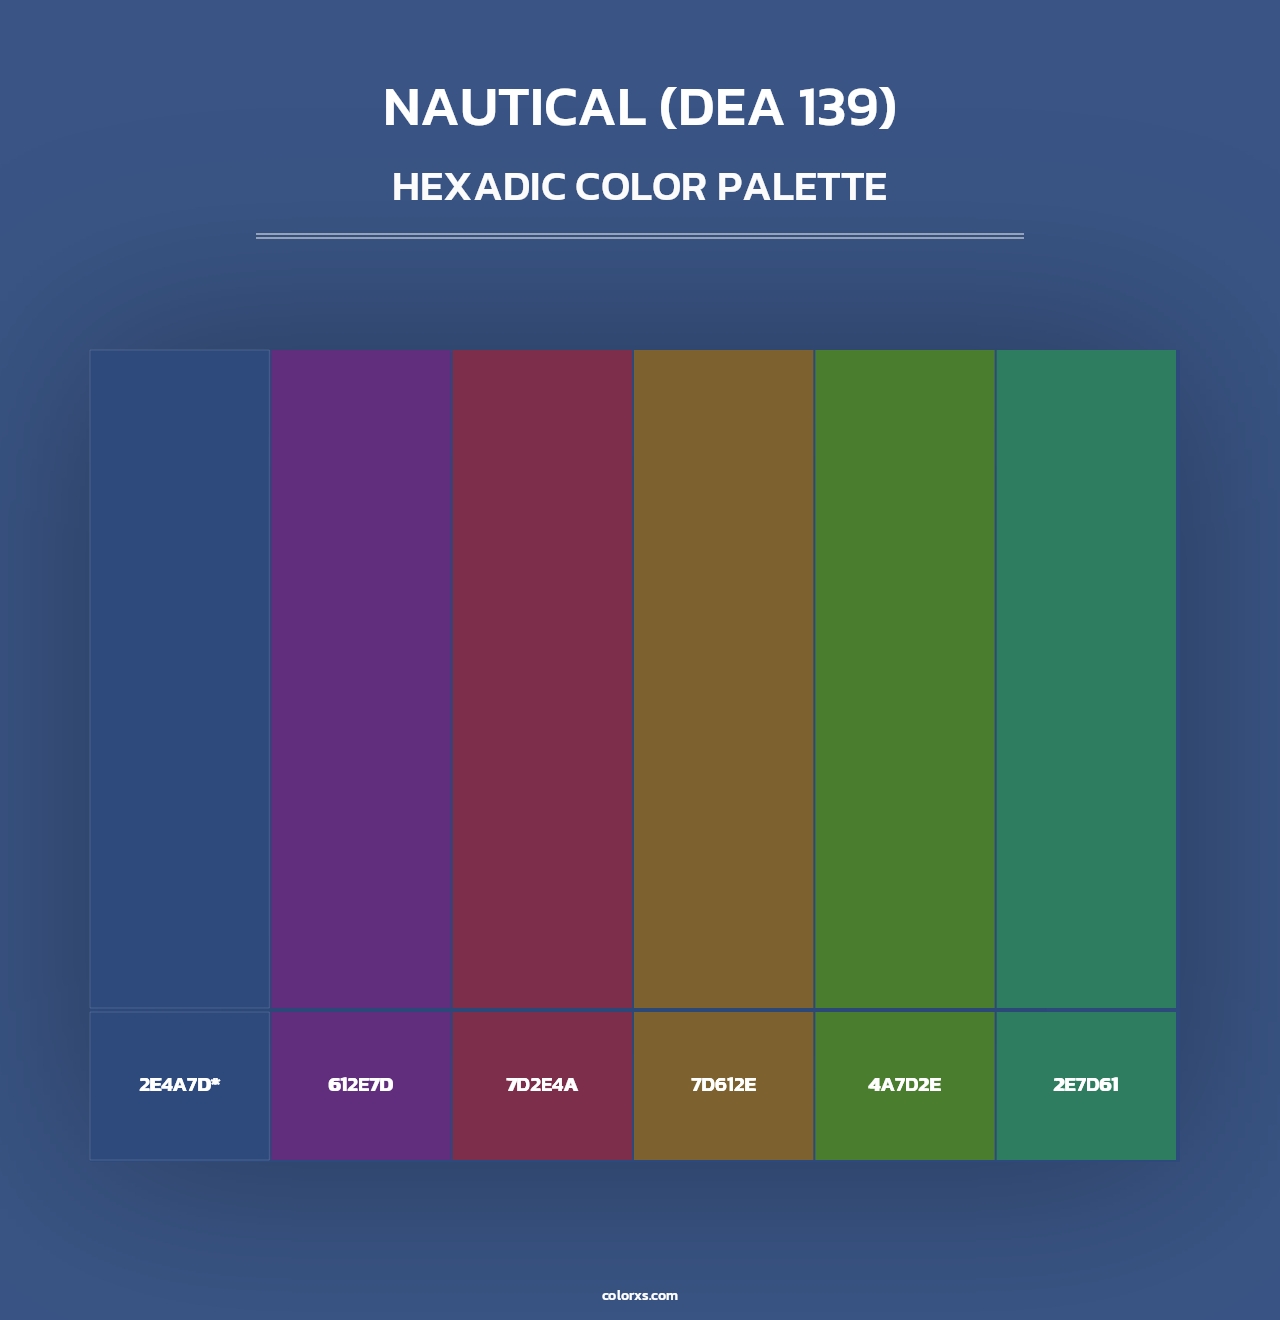1280x1320 pixels.
Task: Select the purple 612E7D color swatch
Action: click(362, 680)
